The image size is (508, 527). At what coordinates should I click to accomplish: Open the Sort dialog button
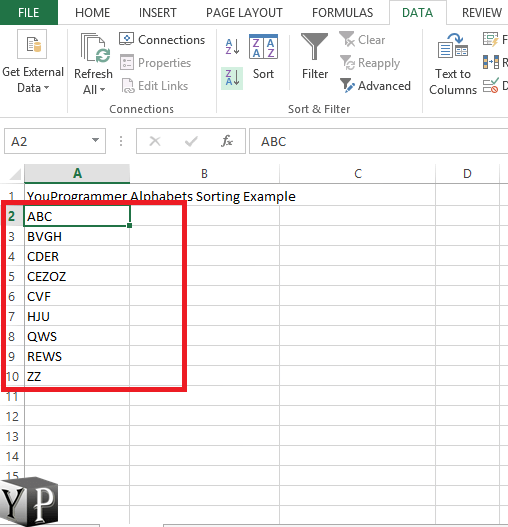tap(263, 56)
